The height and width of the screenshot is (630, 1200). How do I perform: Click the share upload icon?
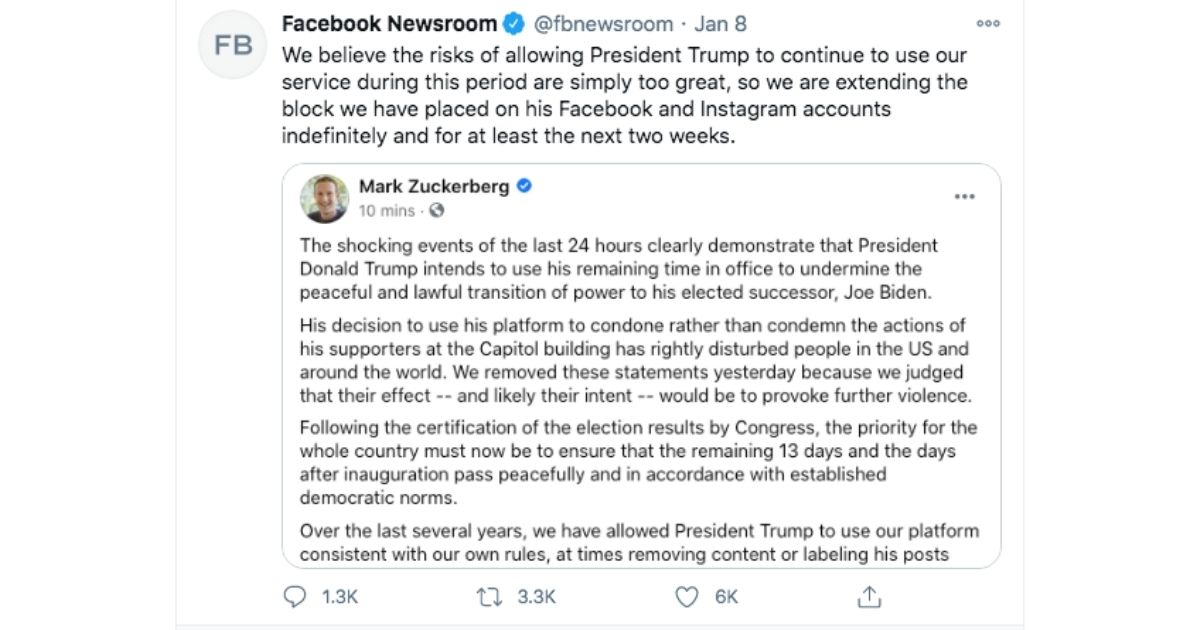(x=870, y=597)
